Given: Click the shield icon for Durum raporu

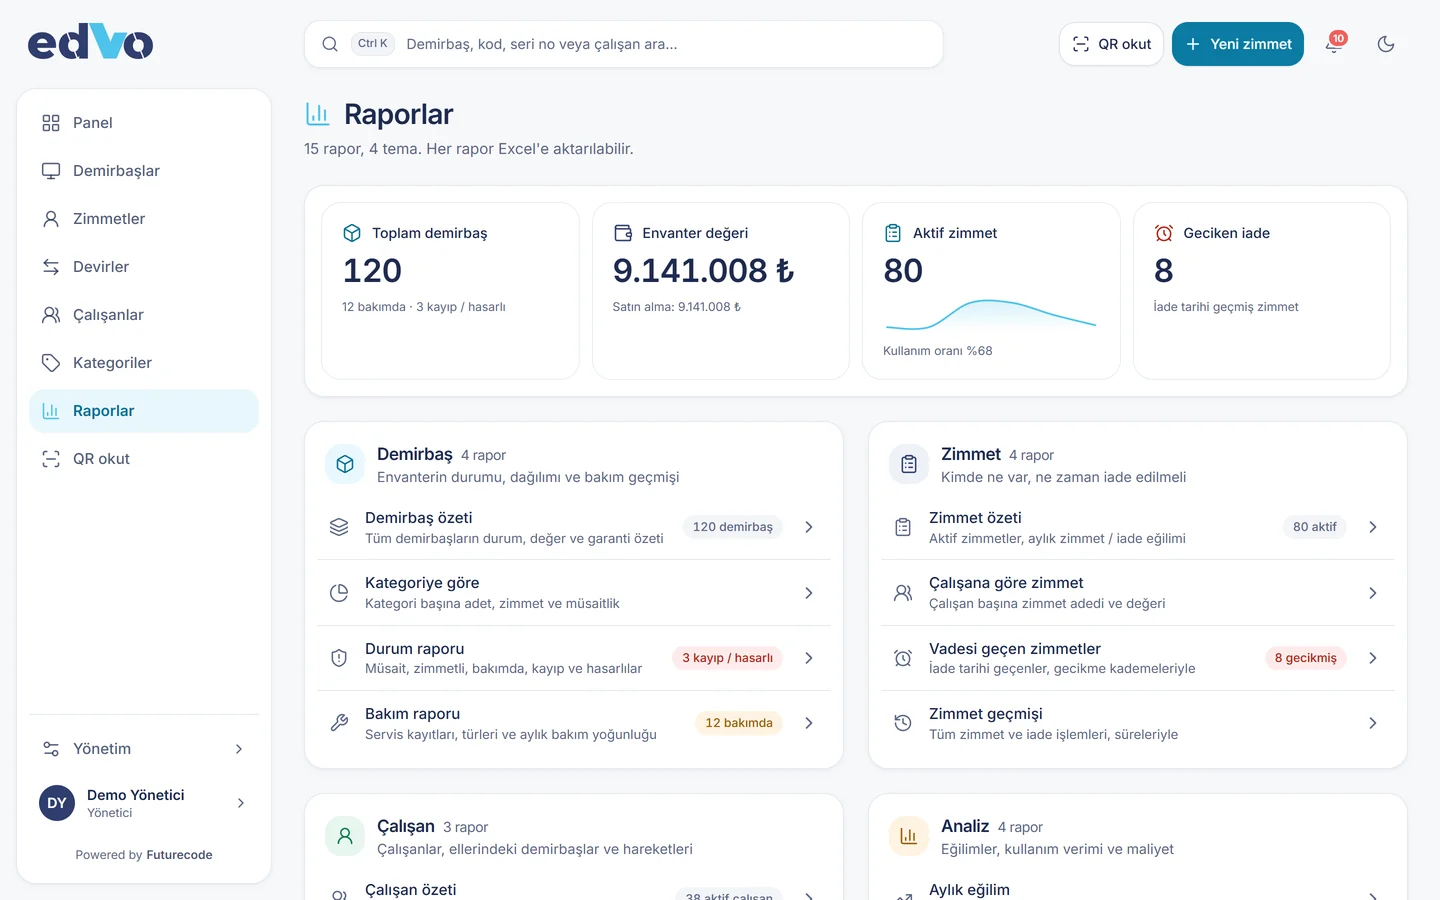Looking at the screenshot, I should coord(339,658).
